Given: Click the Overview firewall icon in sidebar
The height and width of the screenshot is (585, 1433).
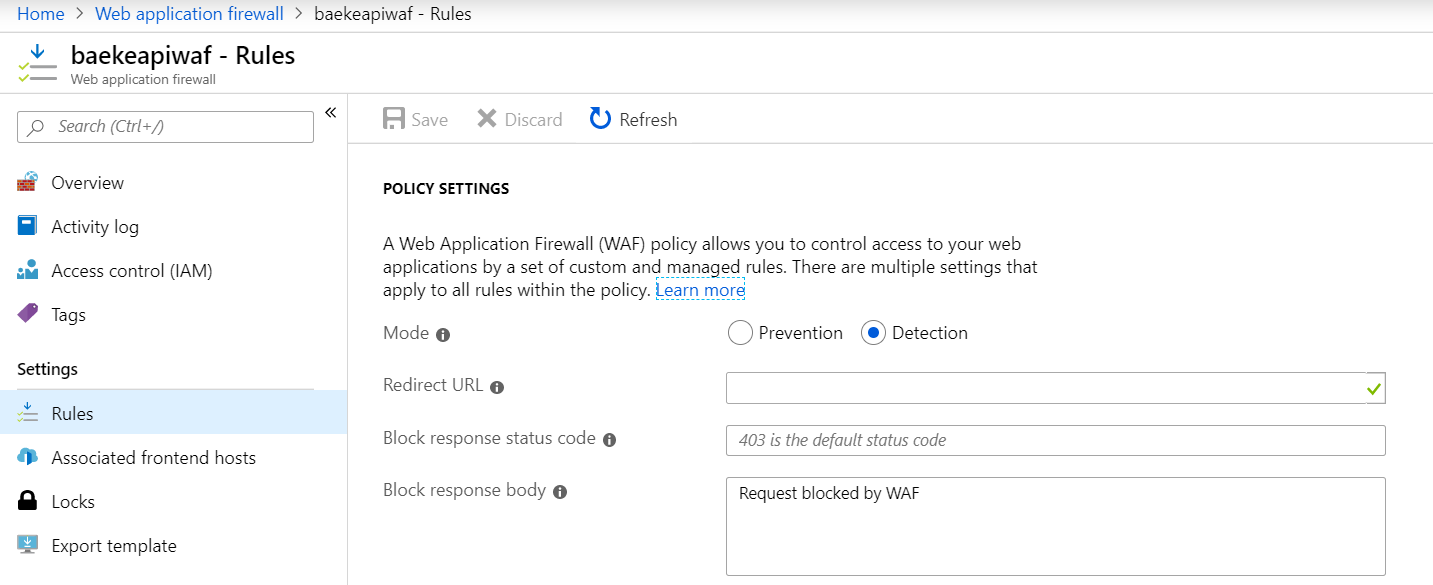Looking at the screenshot, I should coord(28,183).
